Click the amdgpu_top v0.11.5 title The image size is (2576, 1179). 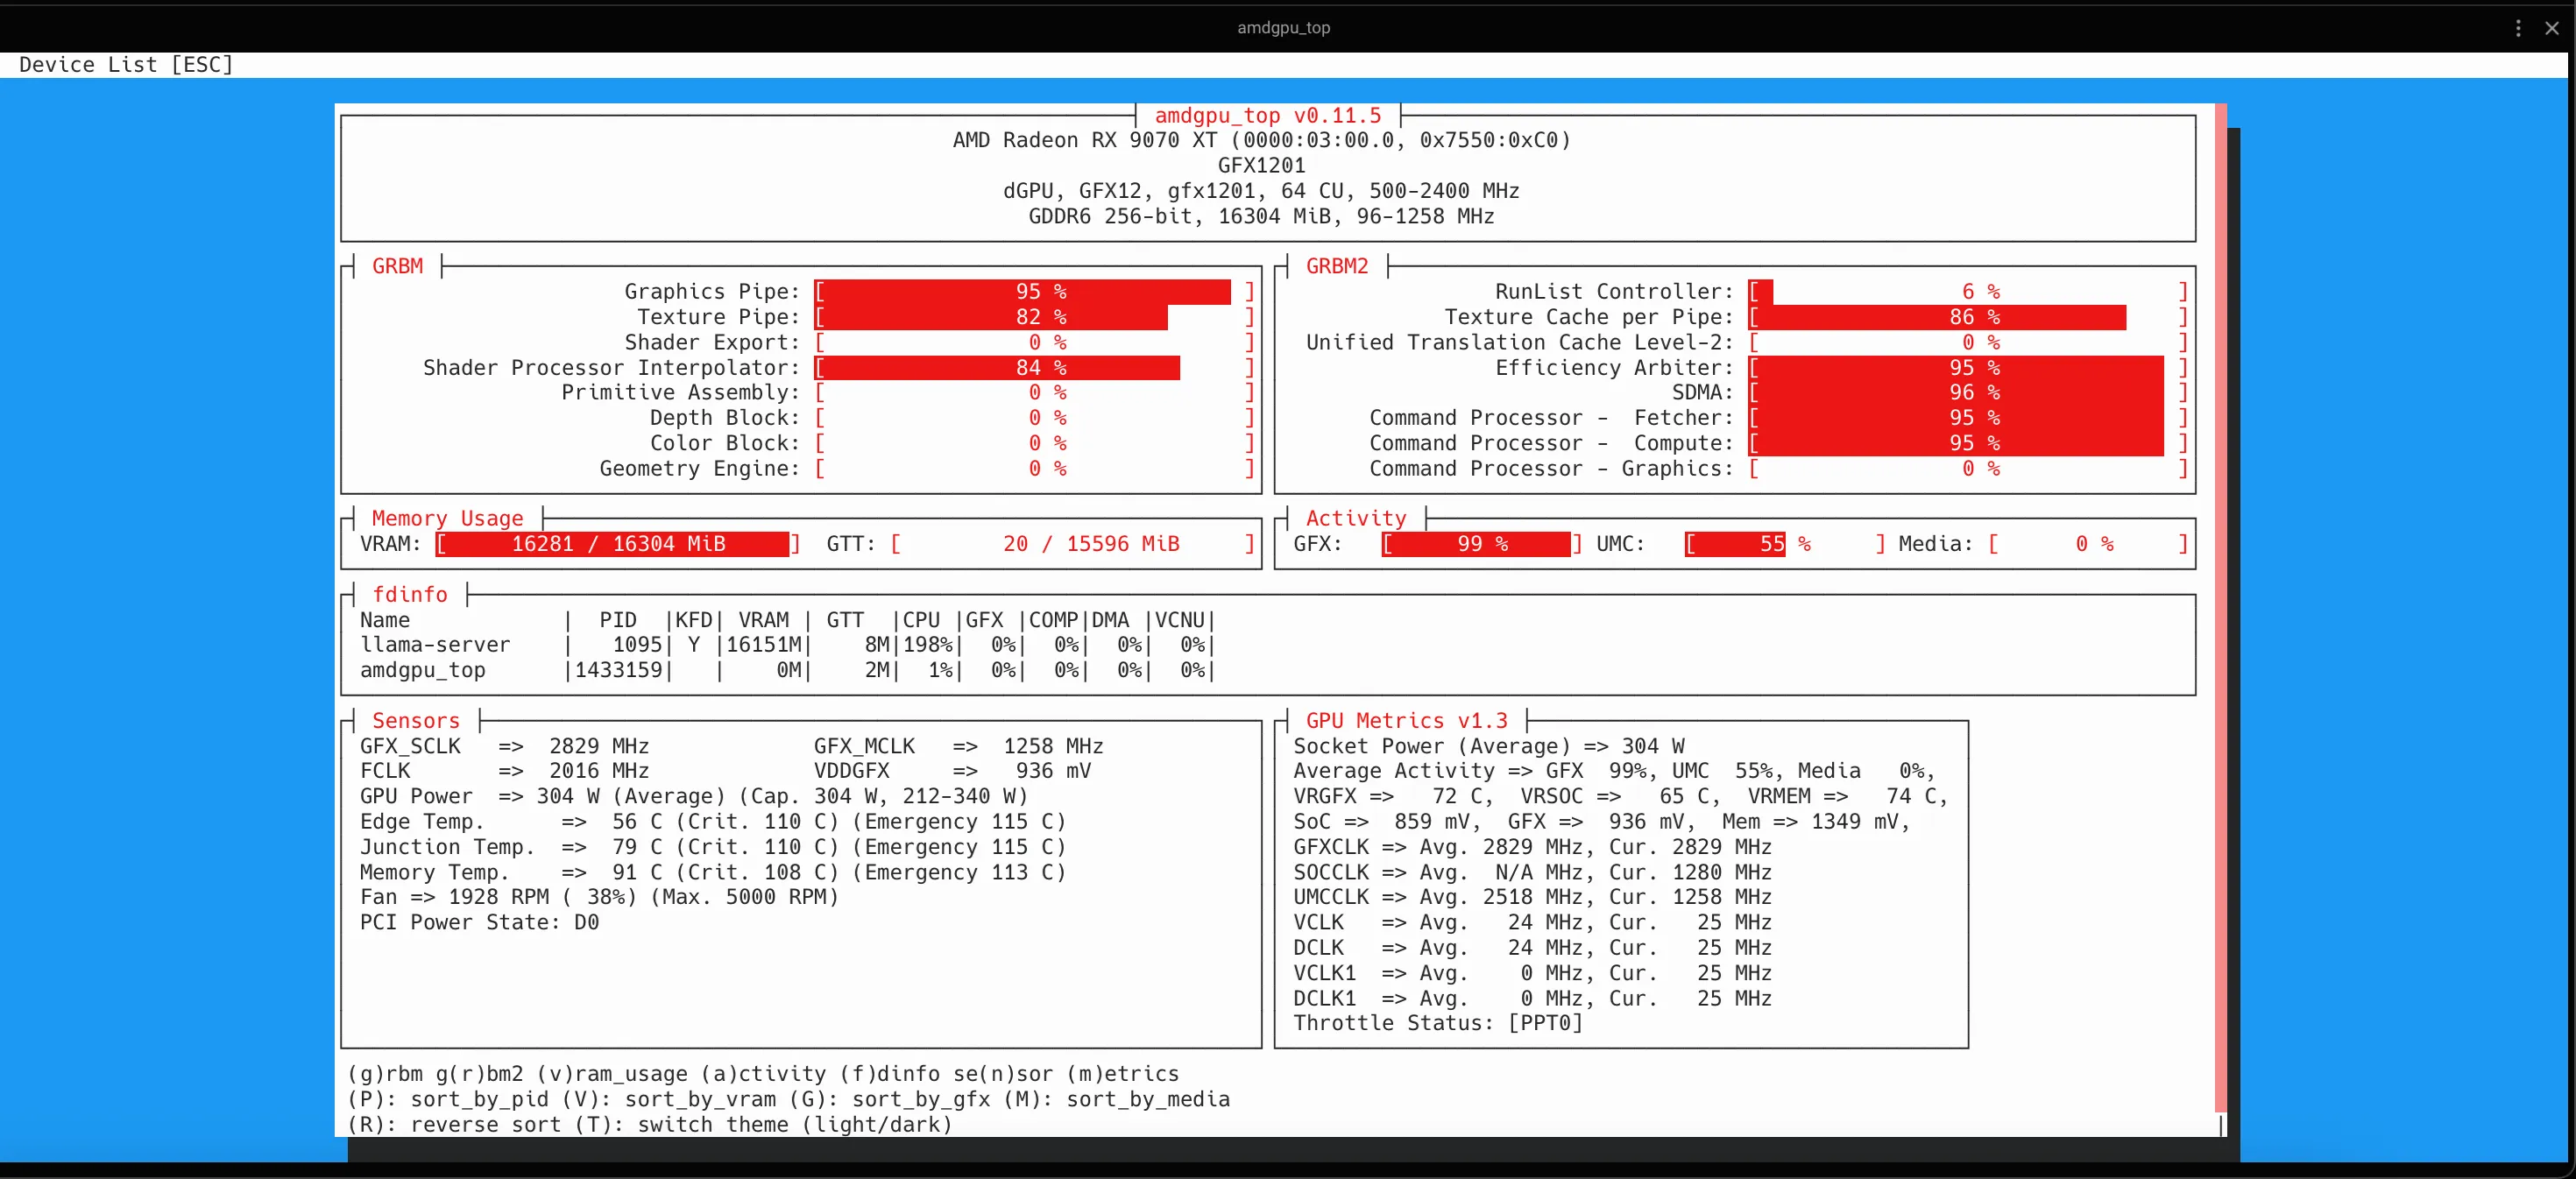pyautogui.click(x=1268, y=116)
